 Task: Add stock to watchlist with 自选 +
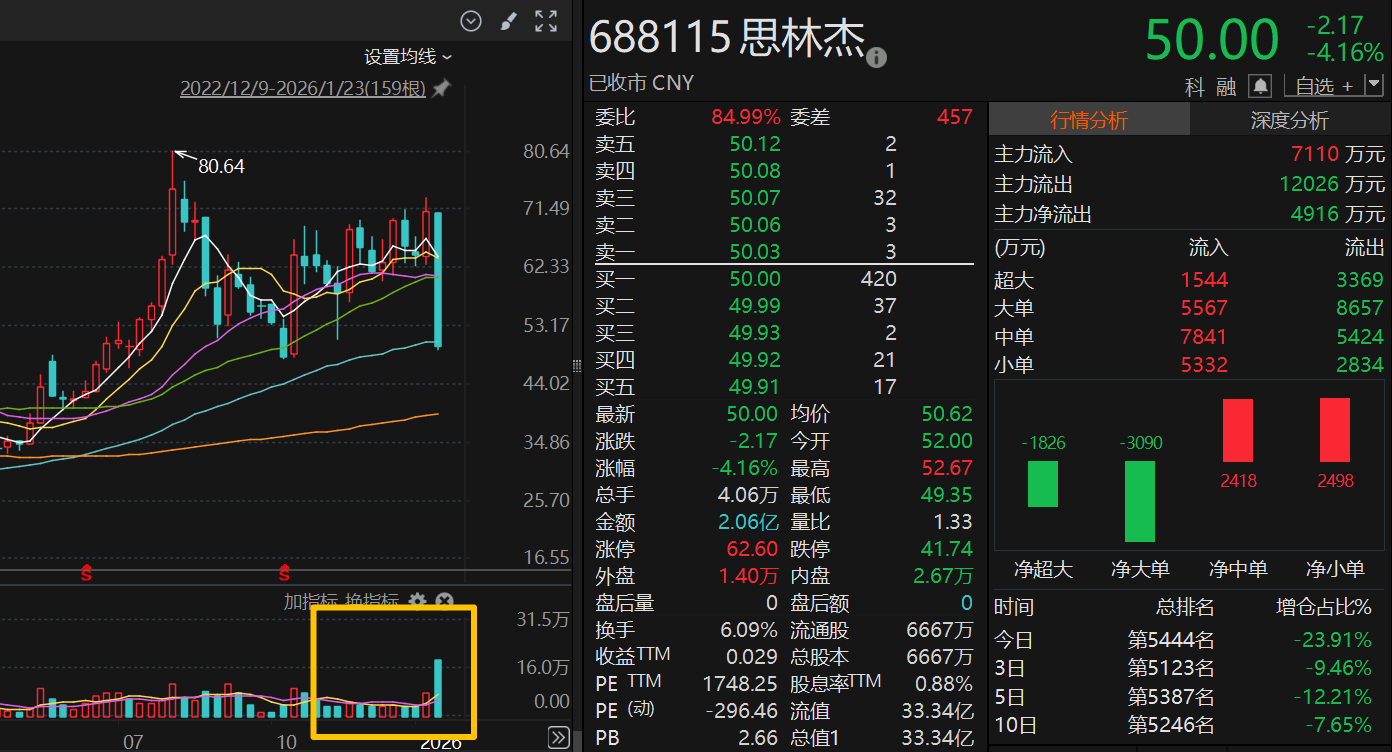click(x=1324, y=86)
